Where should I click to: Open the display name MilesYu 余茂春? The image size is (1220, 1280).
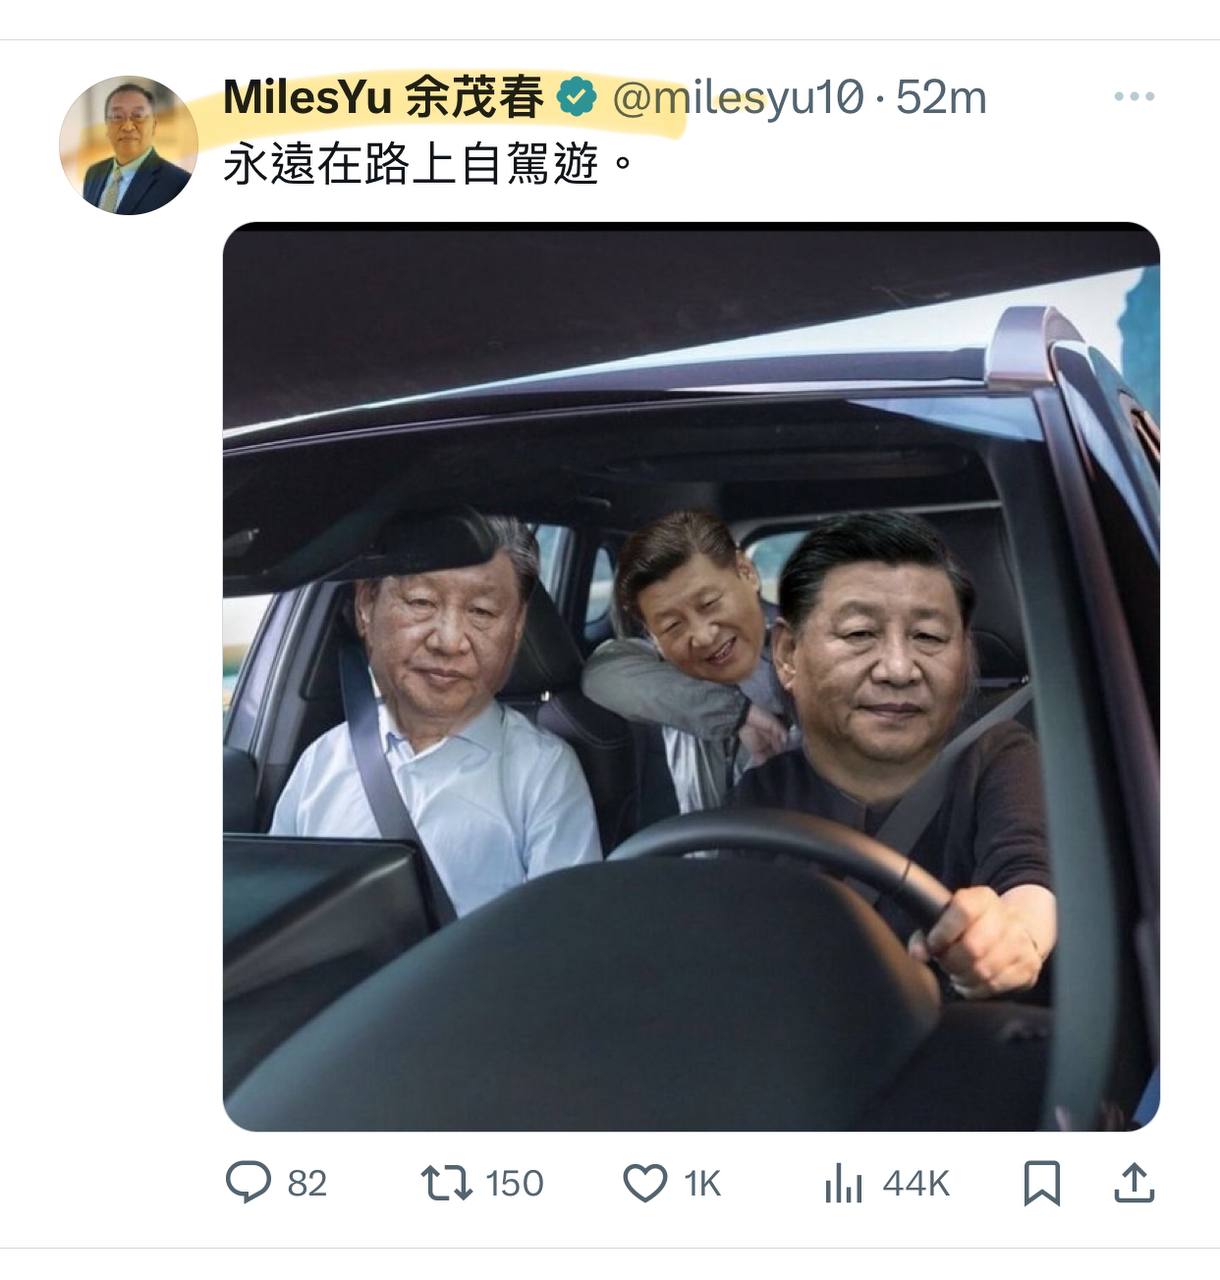click(x=384, y=98)
